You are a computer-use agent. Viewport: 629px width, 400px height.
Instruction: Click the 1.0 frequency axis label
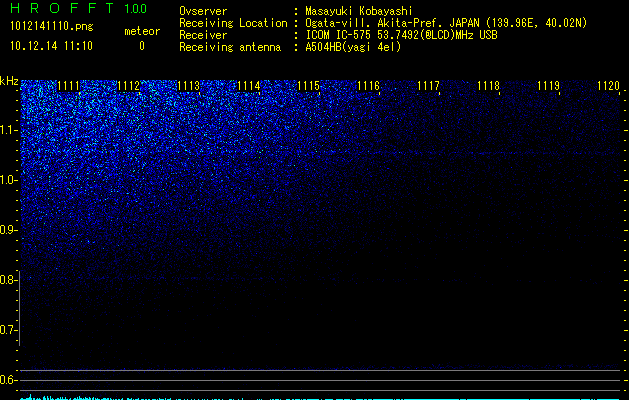pos(8,180)
